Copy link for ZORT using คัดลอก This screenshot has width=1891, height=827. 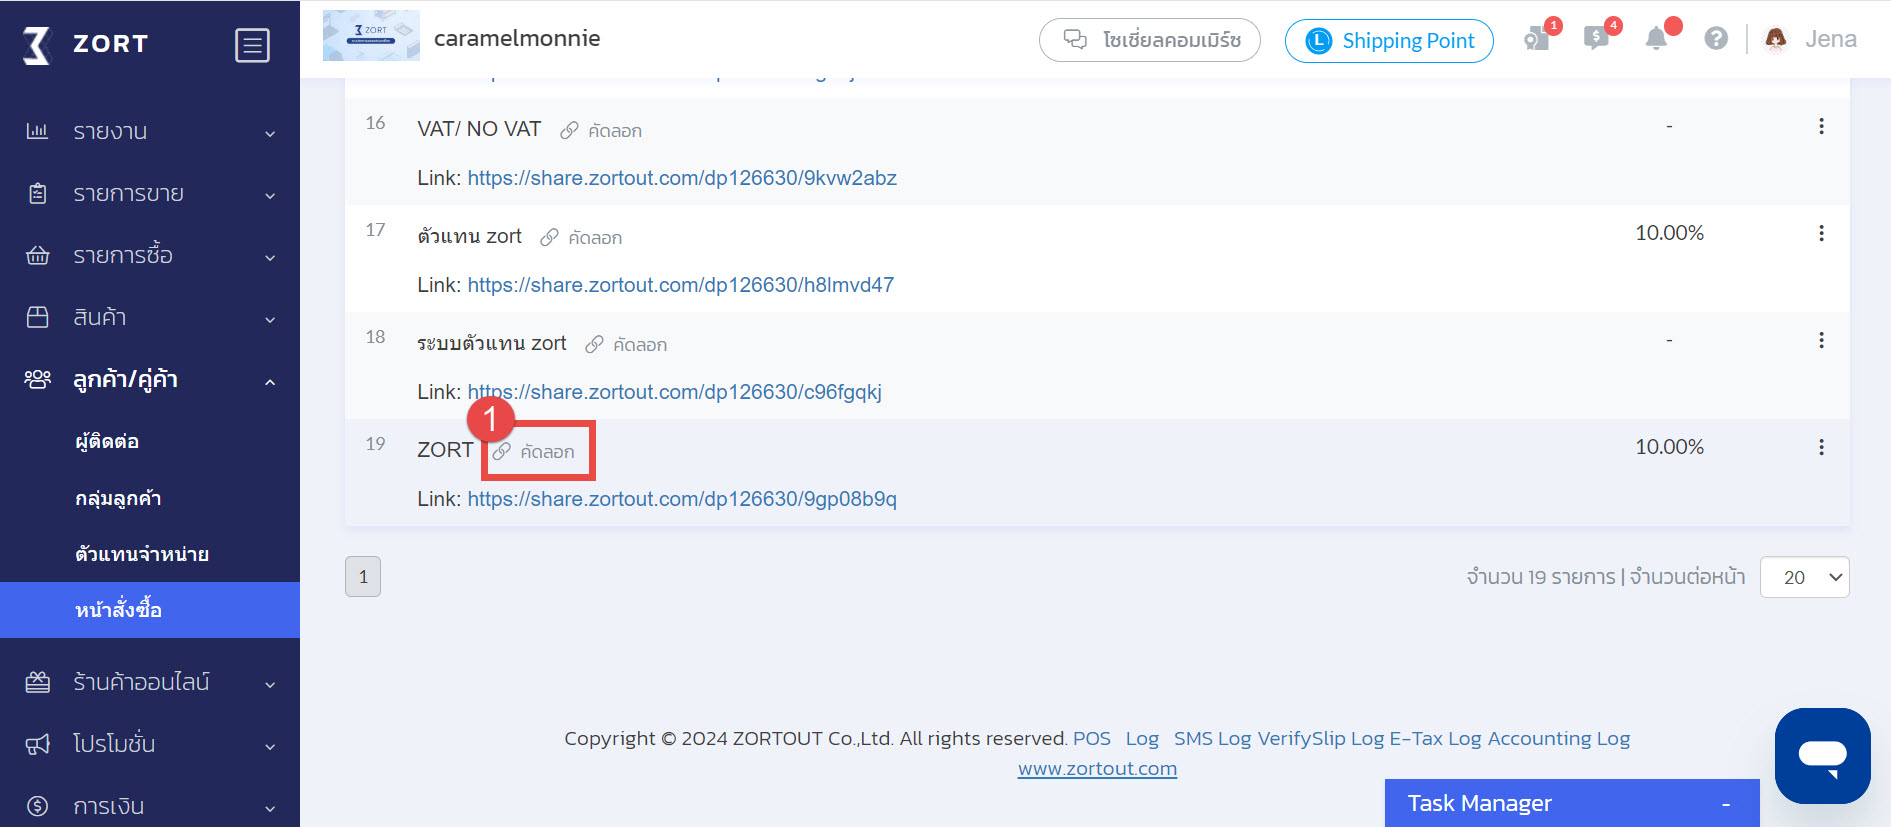tap(547, 452)
